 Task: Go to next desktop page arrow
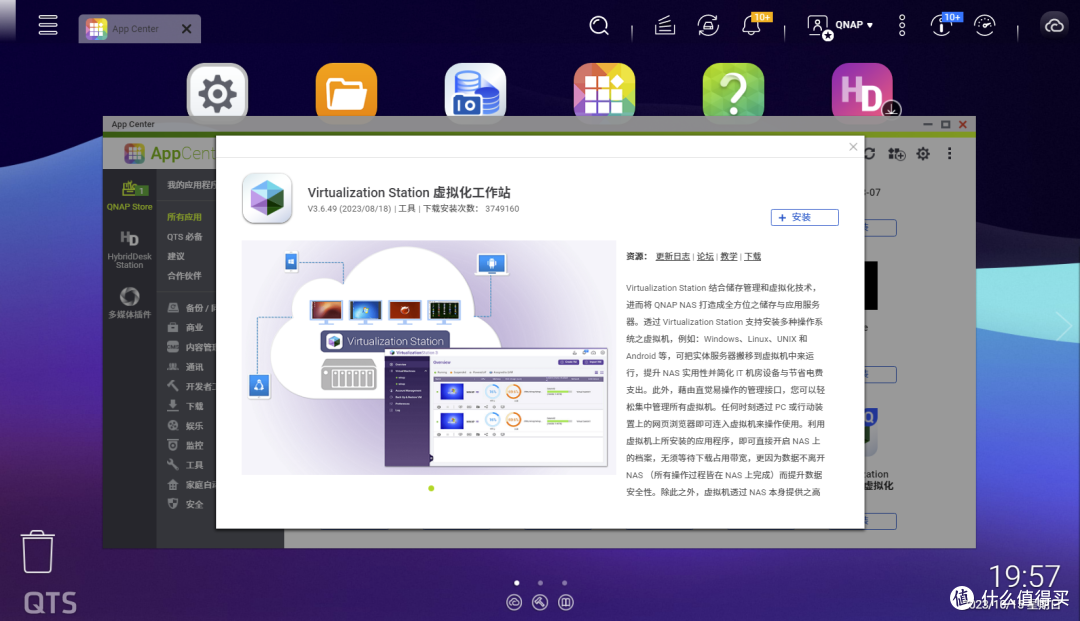coord(1063,326)
